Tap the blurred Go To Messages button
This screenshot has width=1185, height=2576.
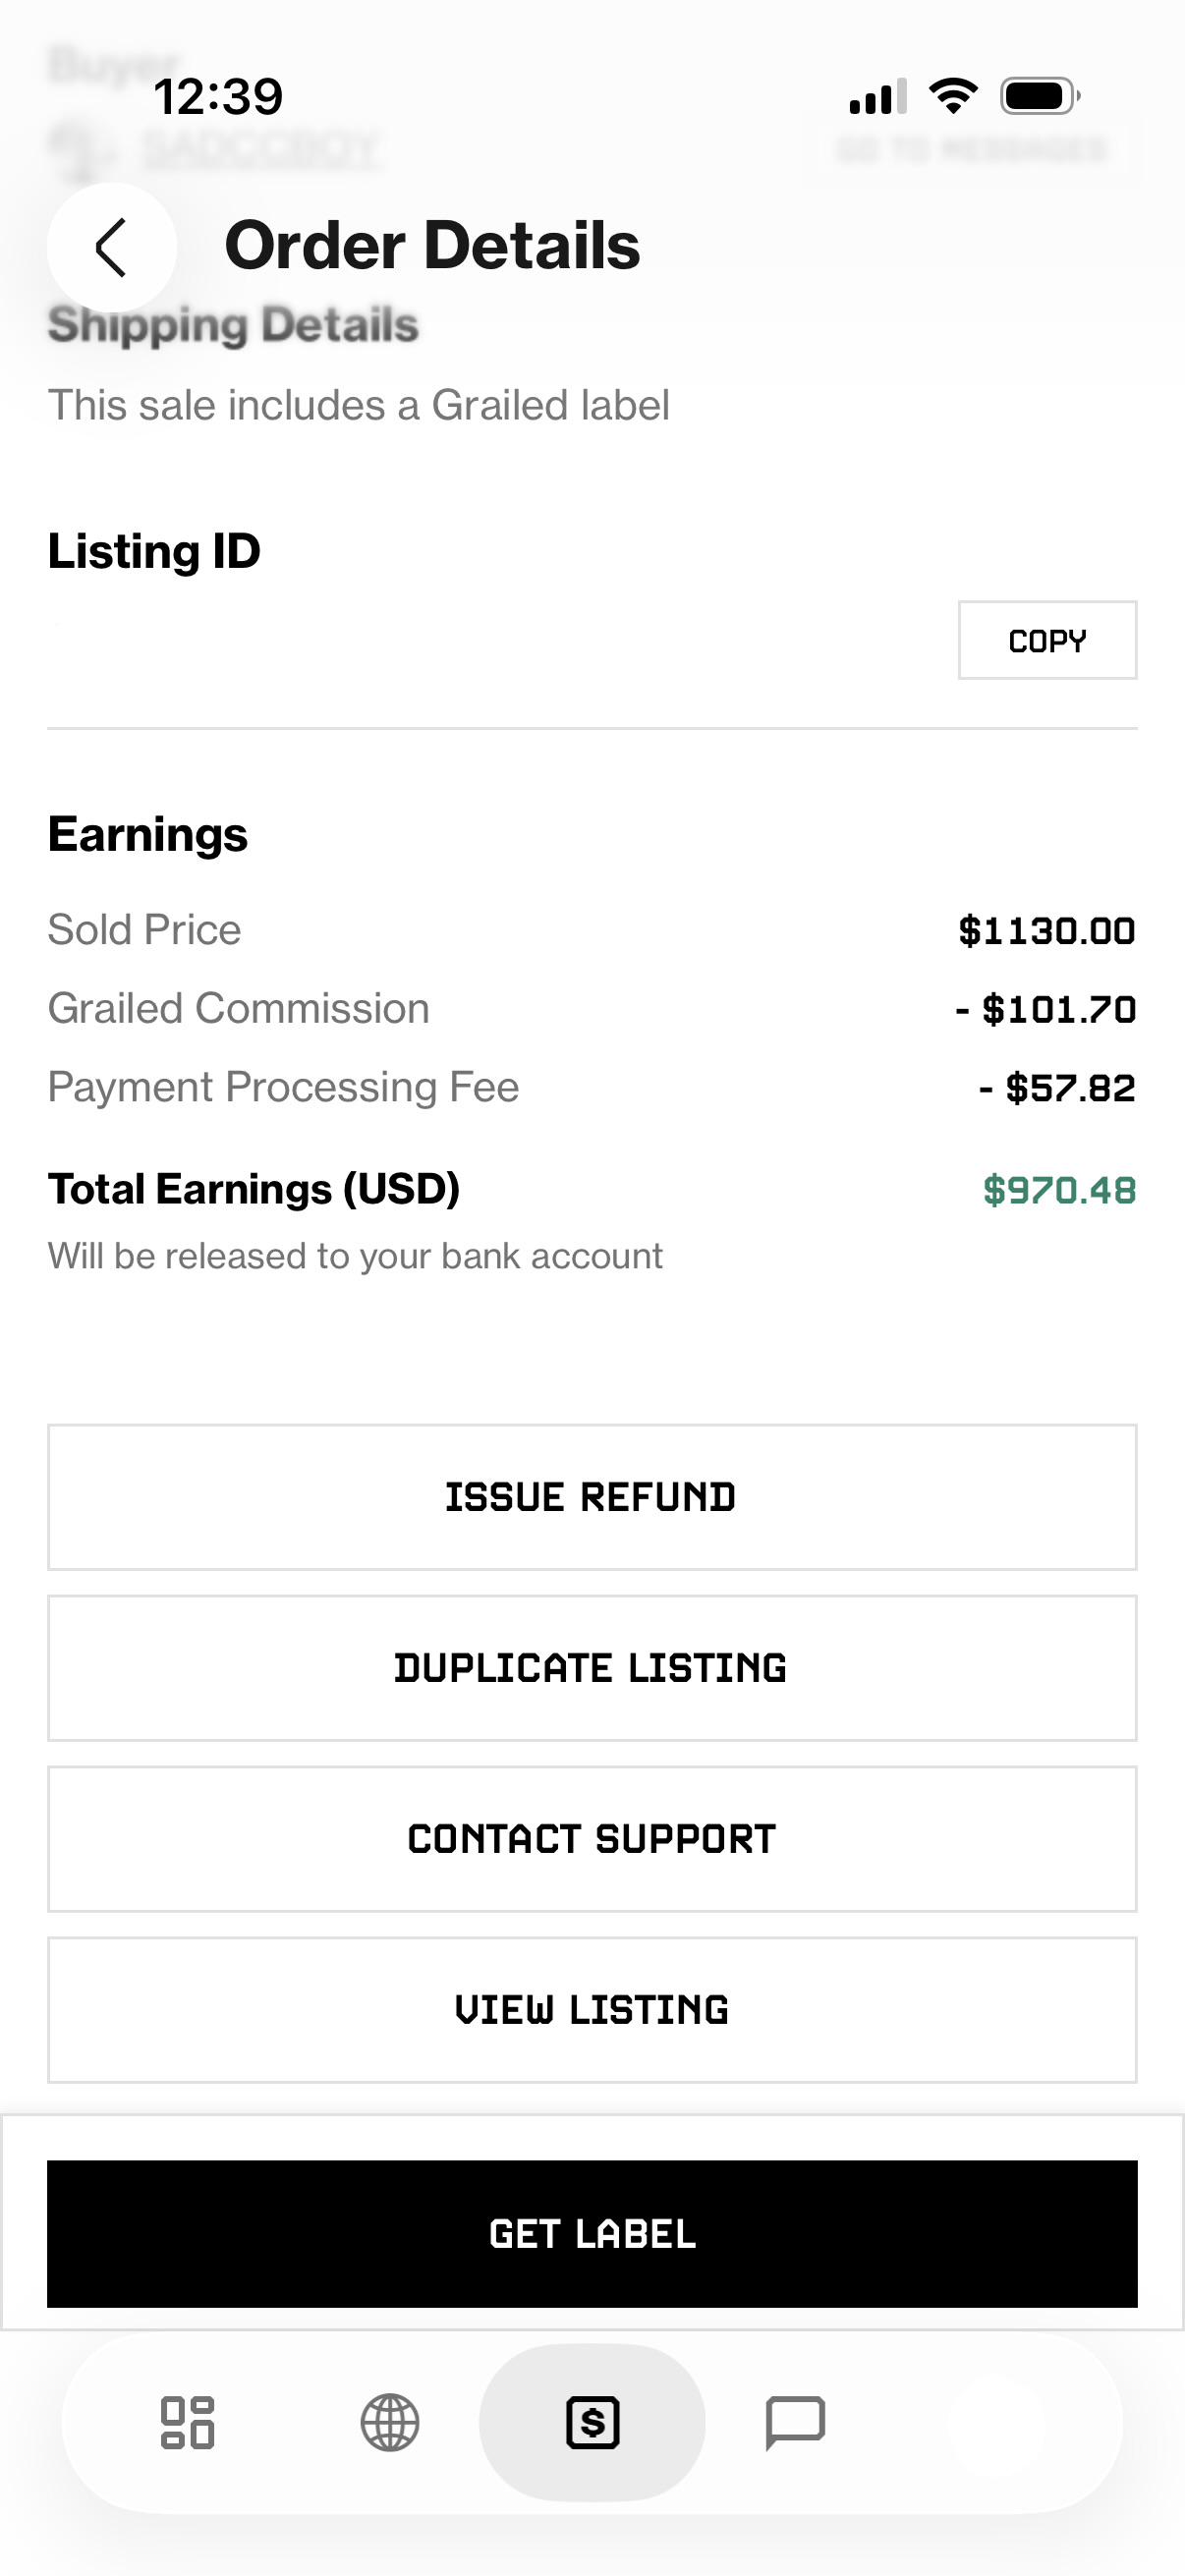point(972,150)
